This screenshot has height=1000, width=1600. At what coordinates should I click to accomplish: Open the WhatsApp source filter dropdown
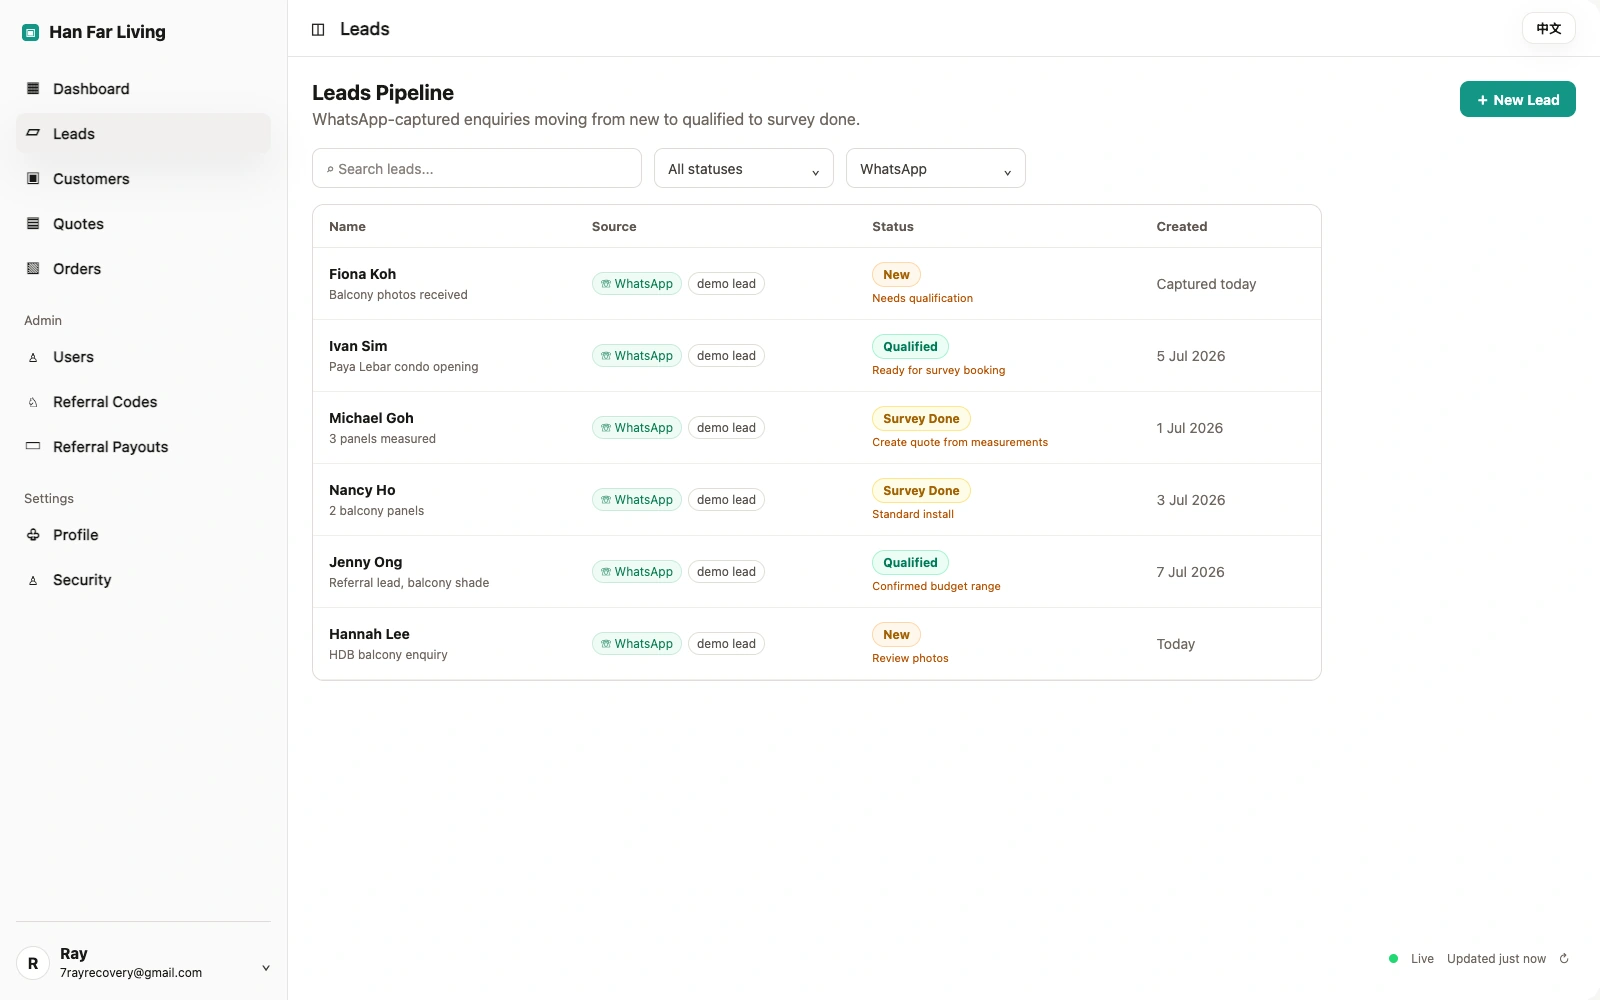pos(936,168)
